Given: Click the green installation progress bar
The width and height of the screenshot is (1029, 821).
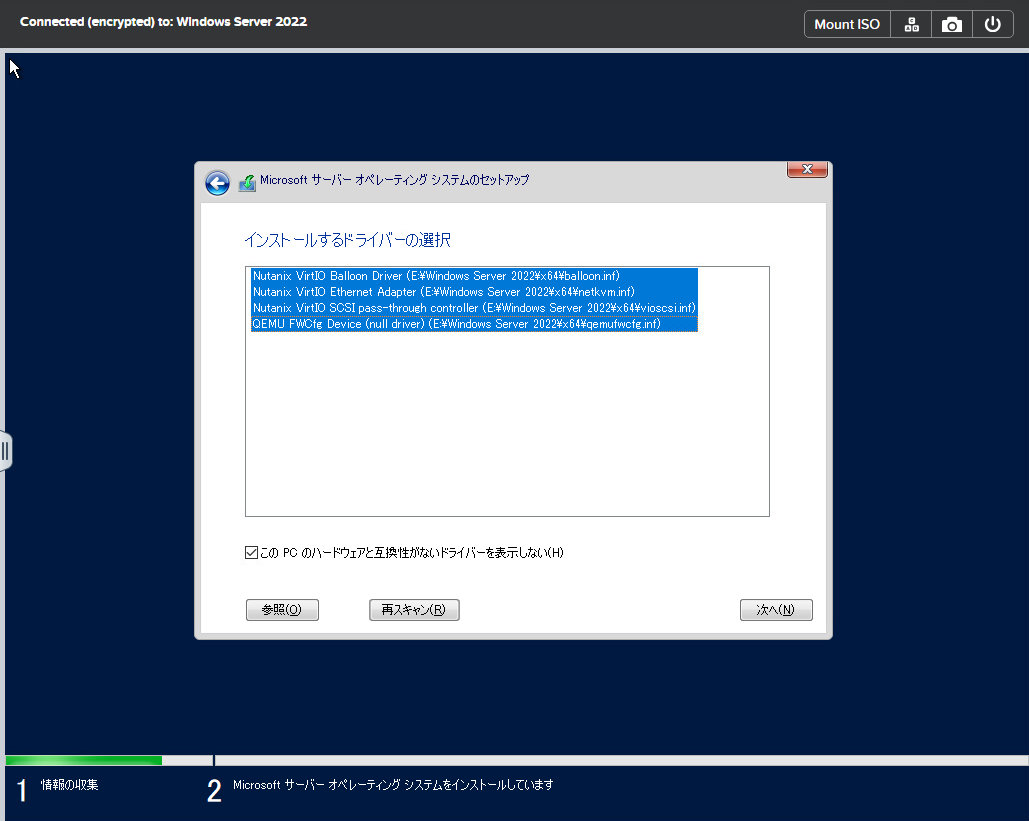Looking at the screenshot, I should pos(84,761).
